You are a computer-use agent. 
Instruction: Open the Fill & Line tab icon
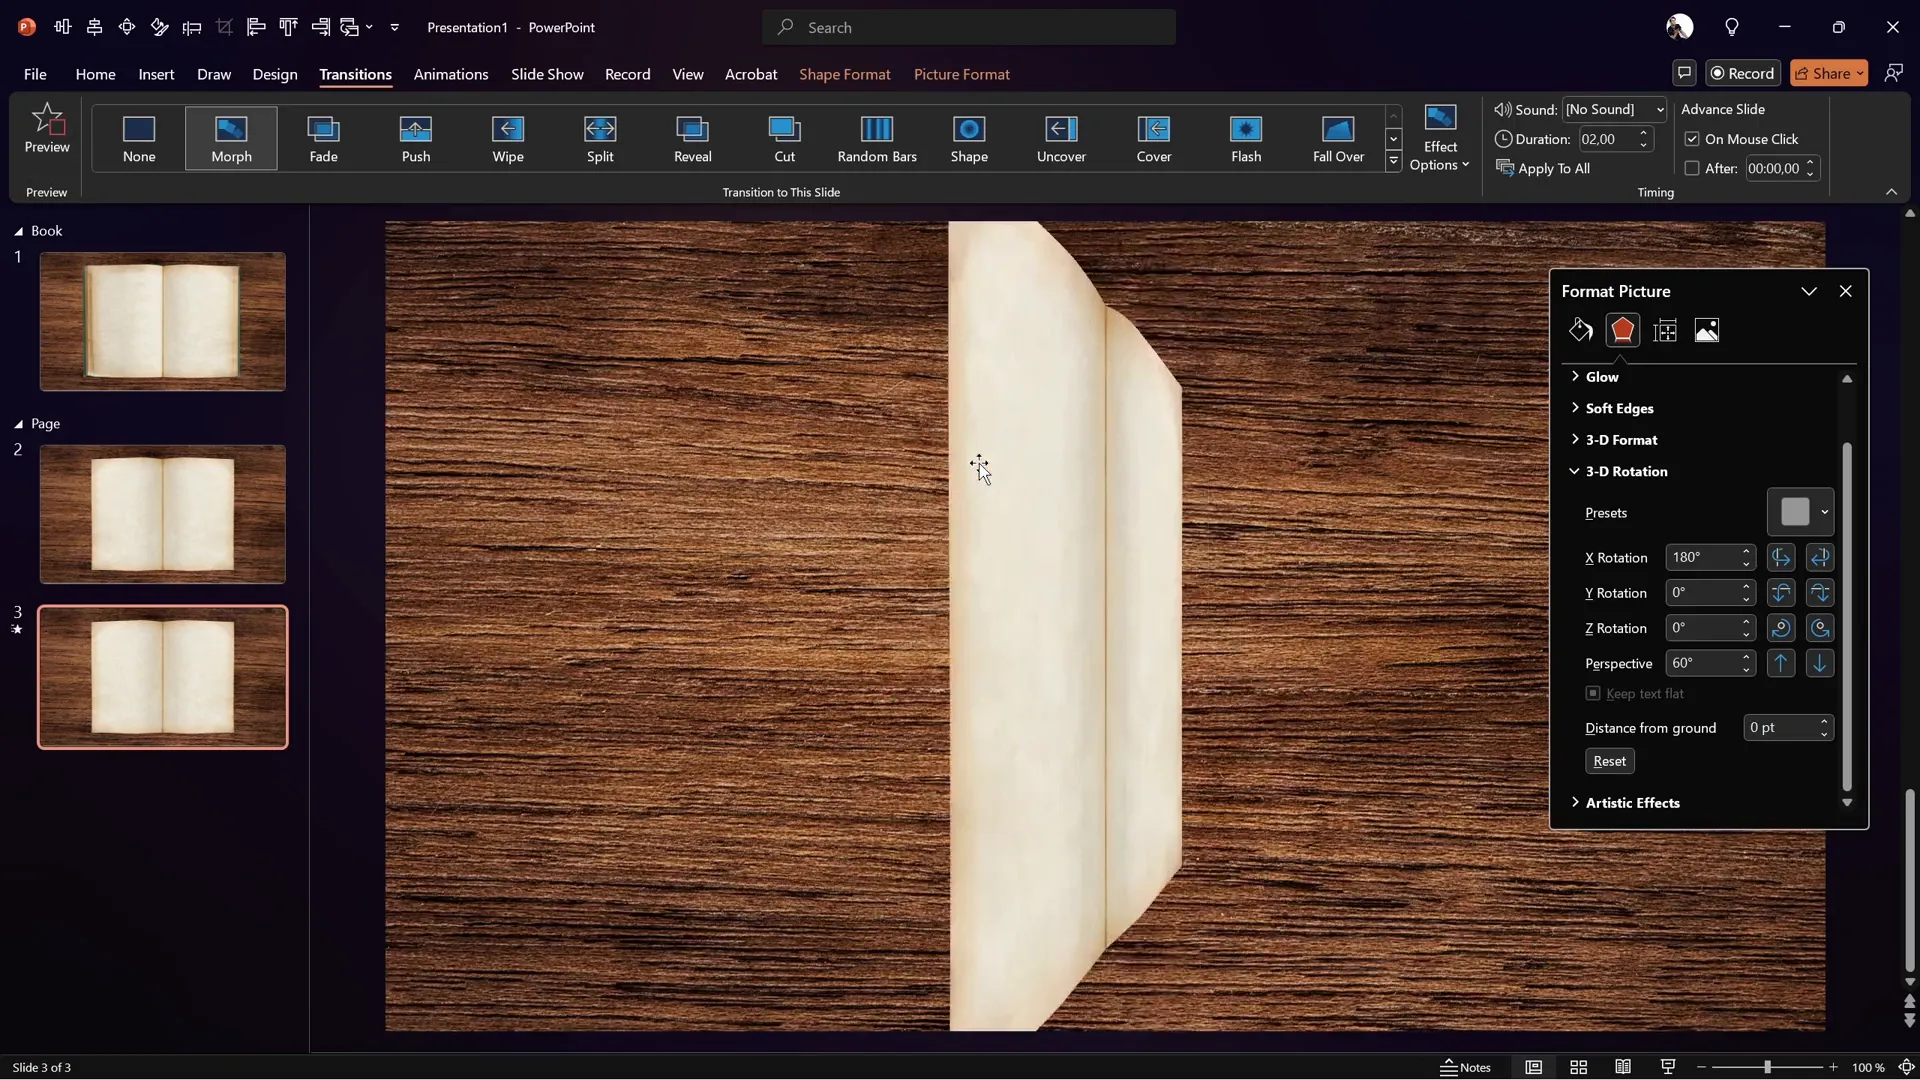pos(1581,330)
